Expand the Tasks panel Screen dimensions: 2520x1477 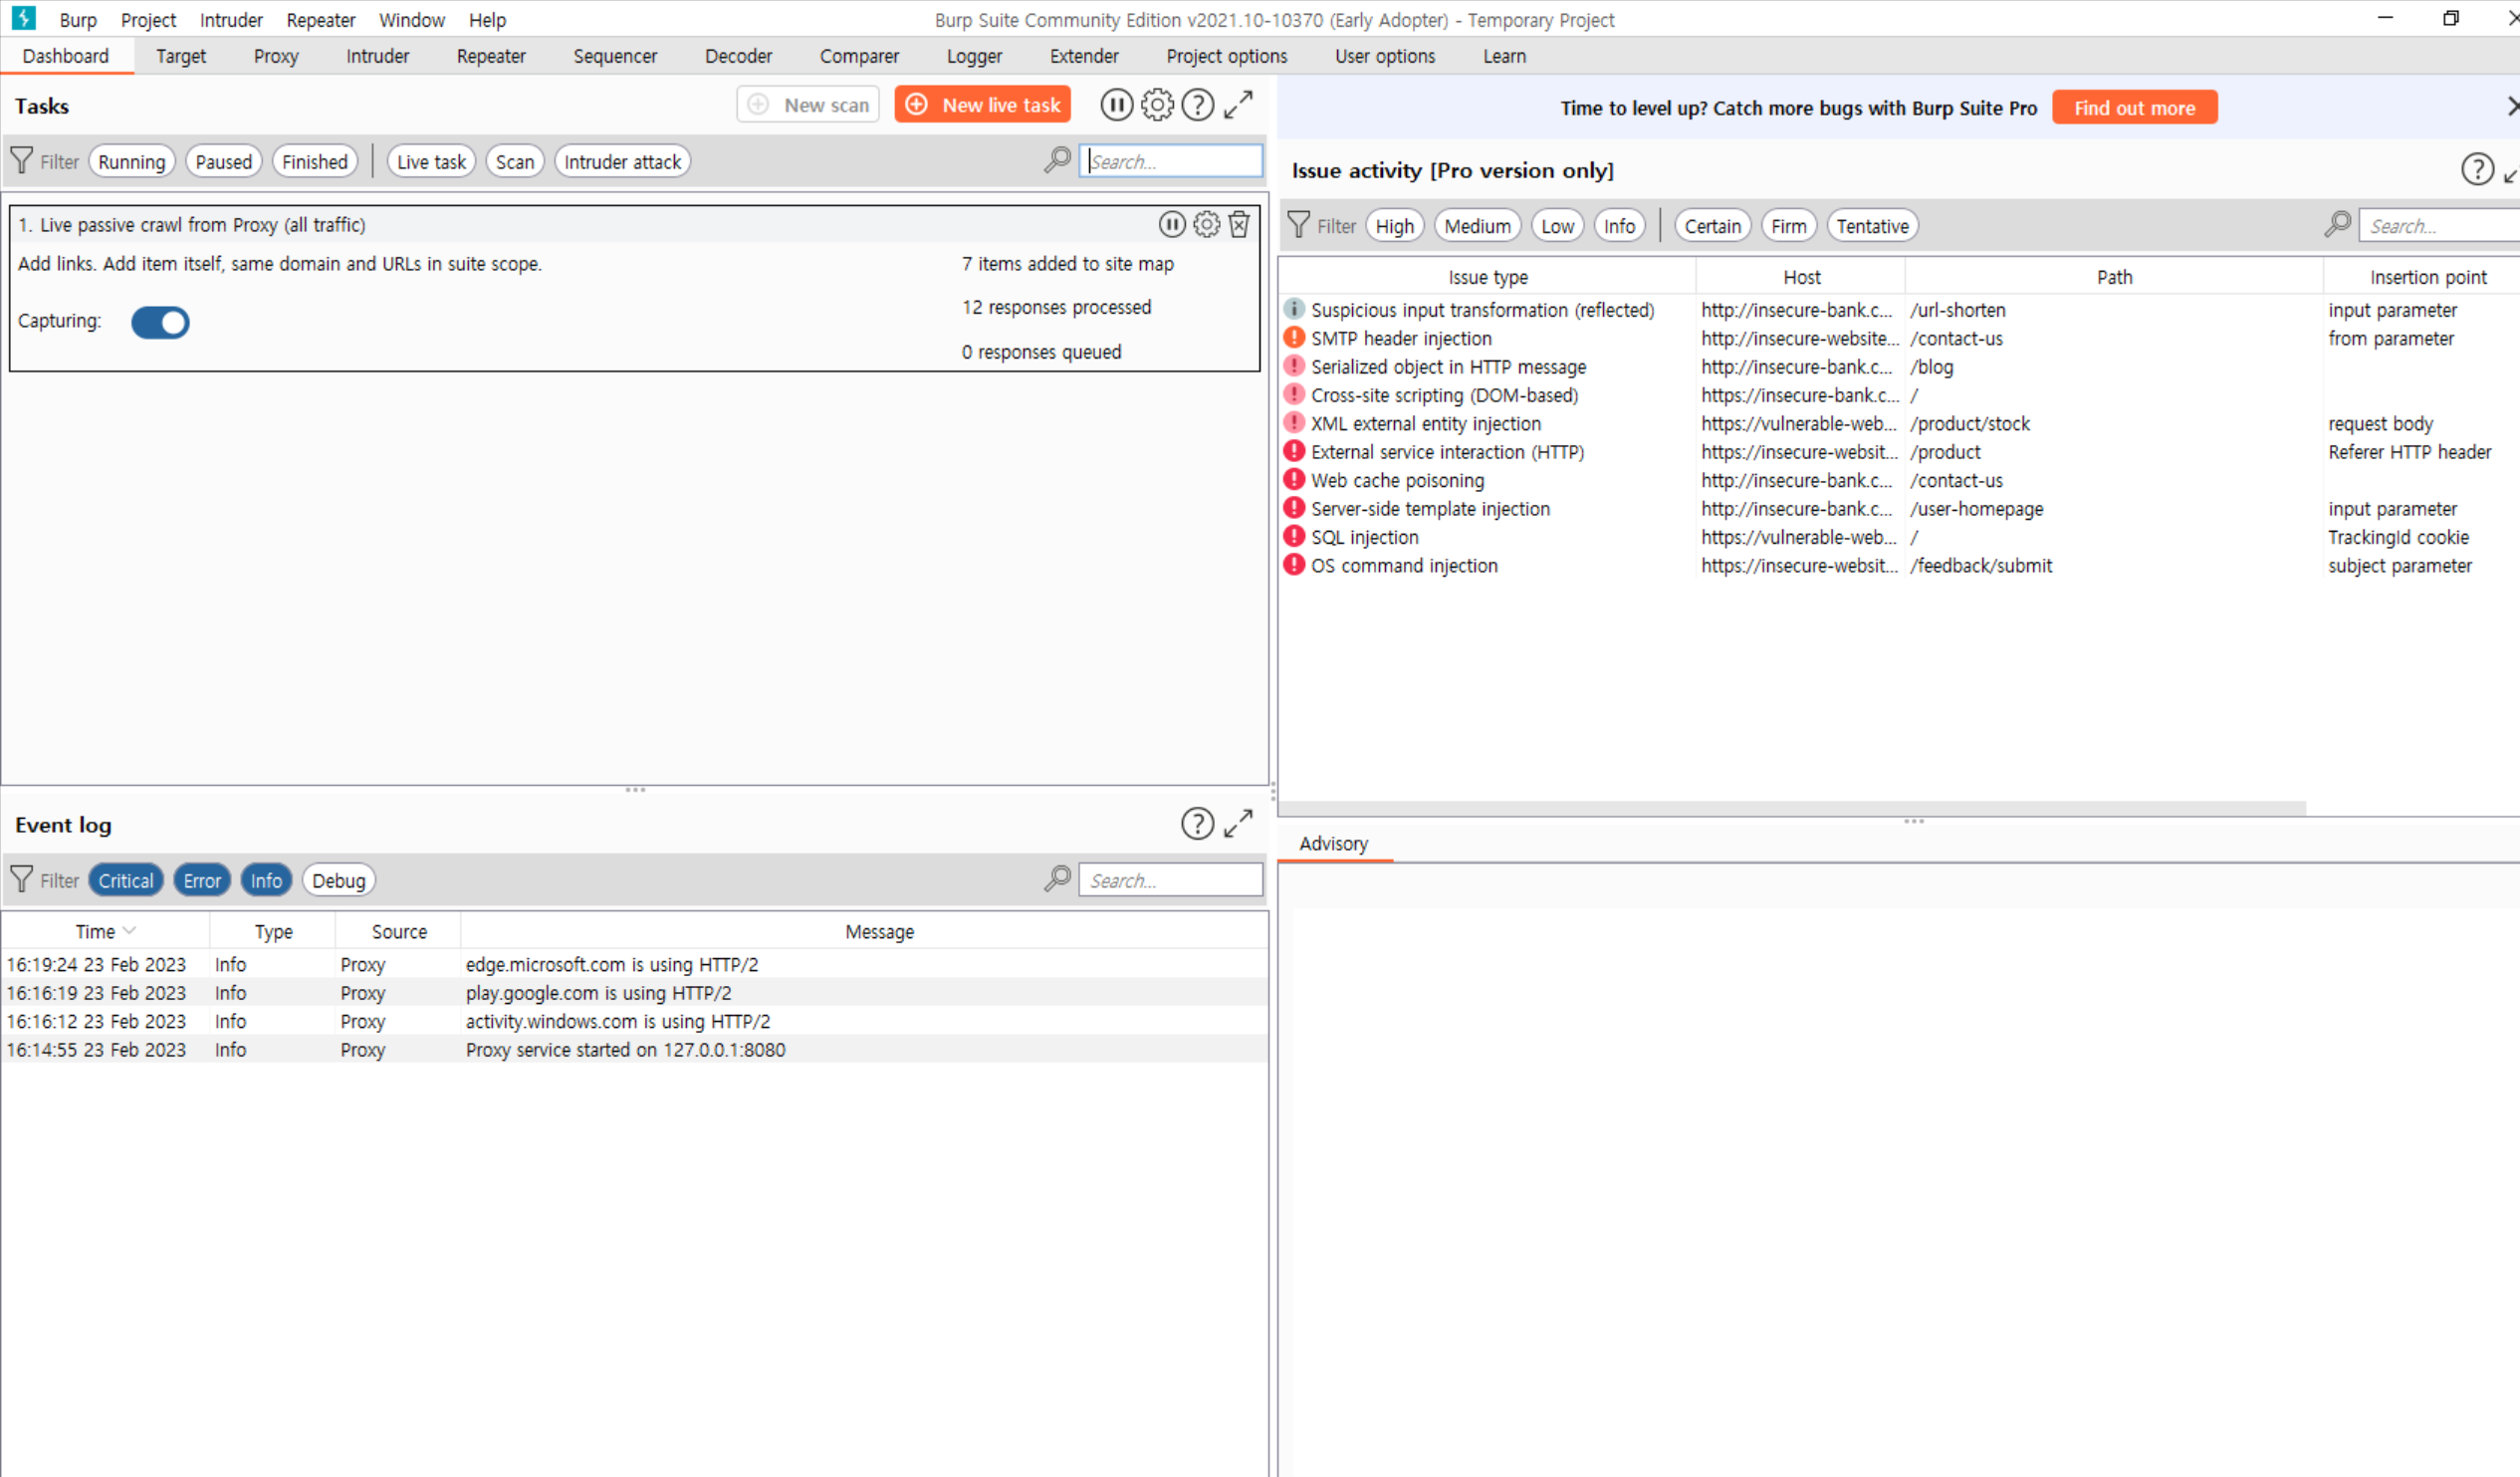click(1238, 105)
